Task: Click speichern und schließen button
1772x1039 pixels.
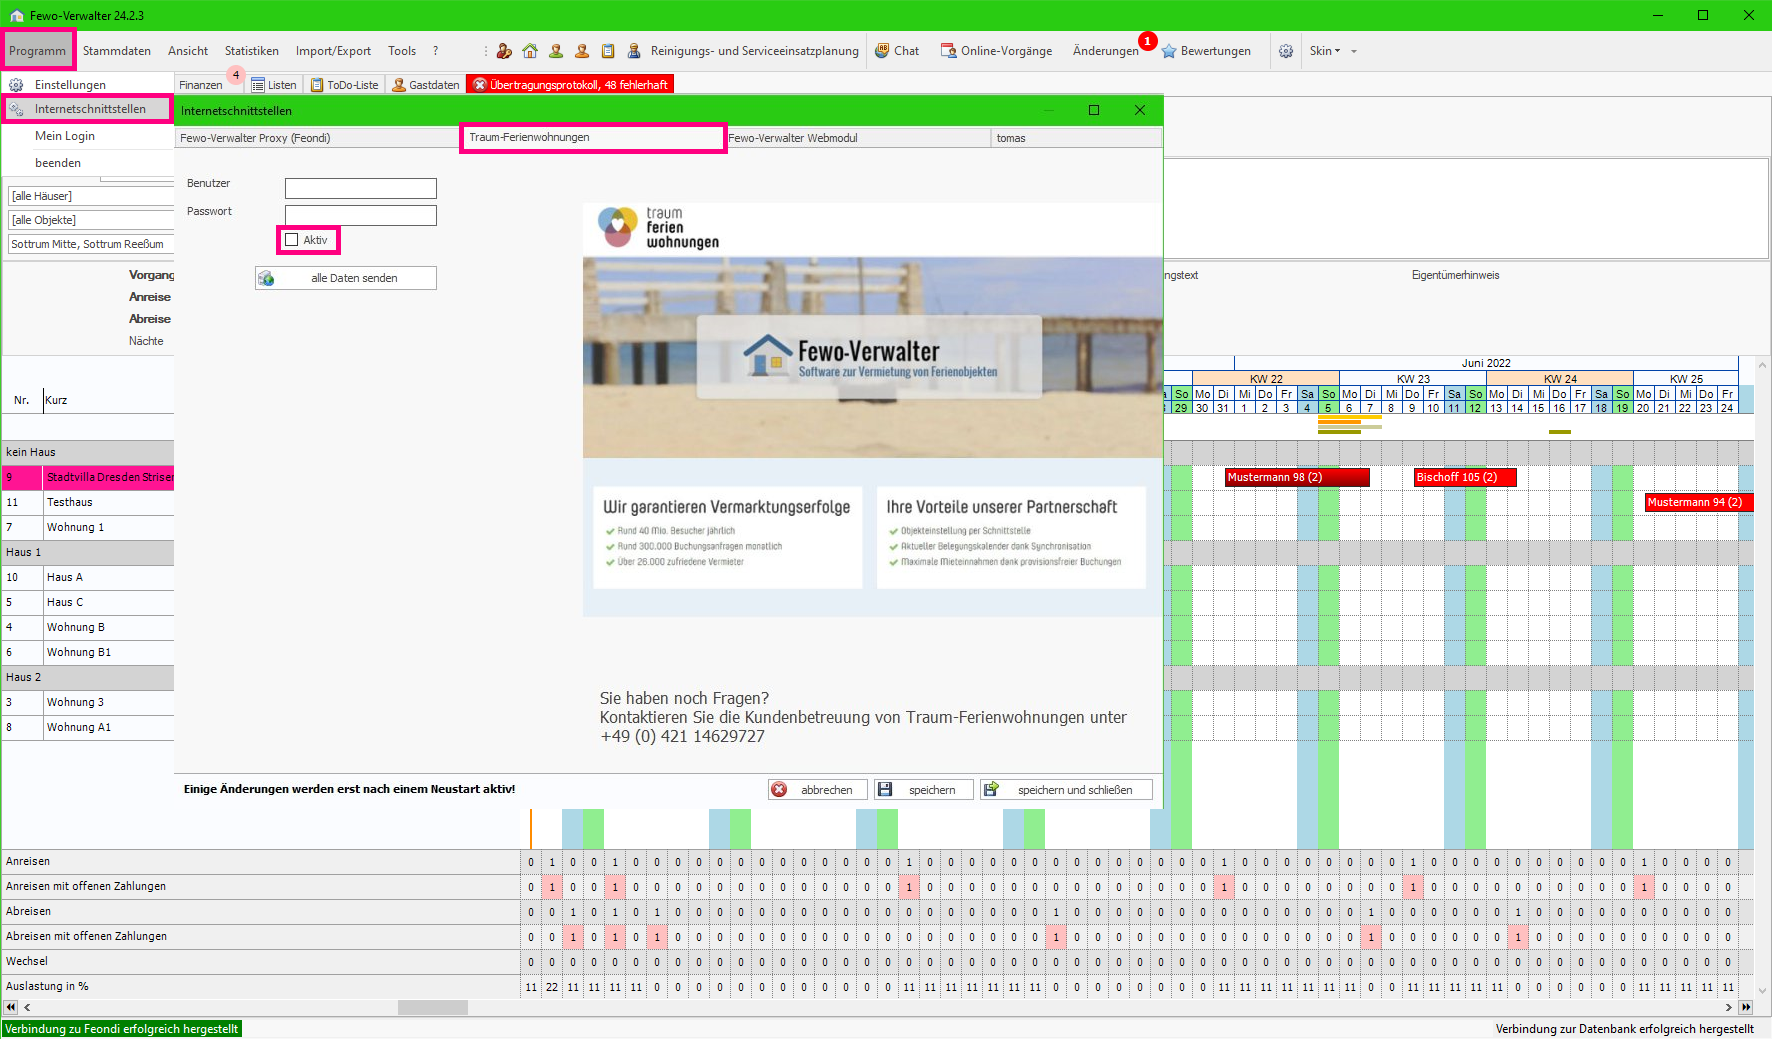Action: point(1066,790)
